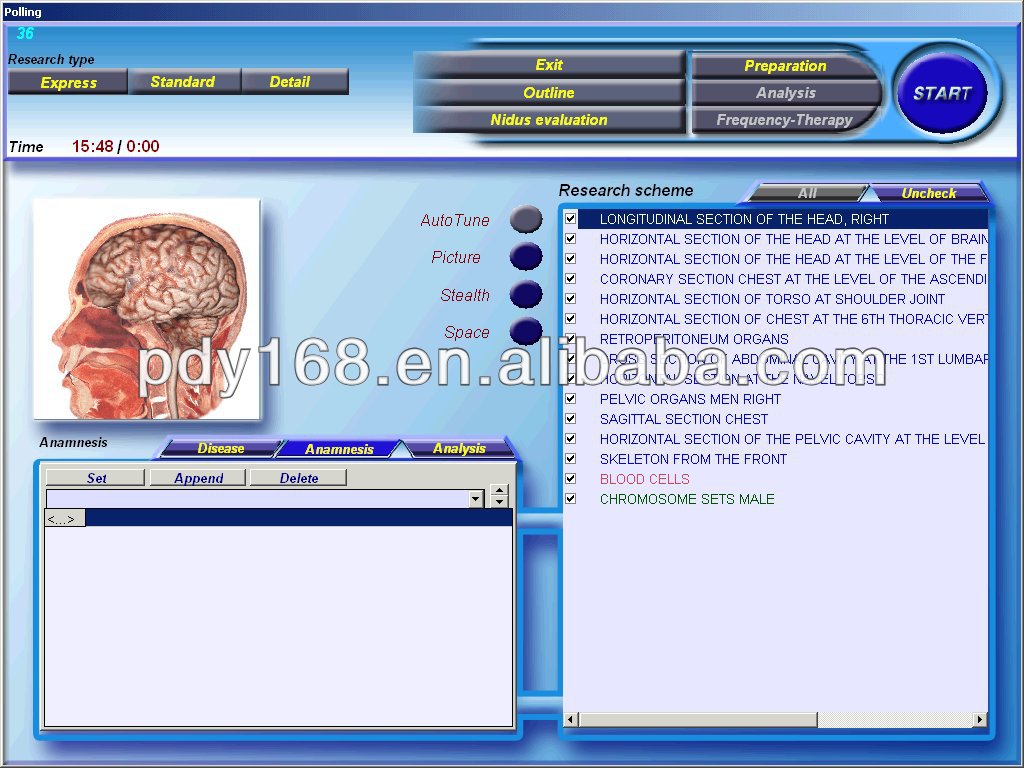The width and height of the screenshot is (1024, 768).
Task: Toggle the Space round indicator
Action: point(526,331)
